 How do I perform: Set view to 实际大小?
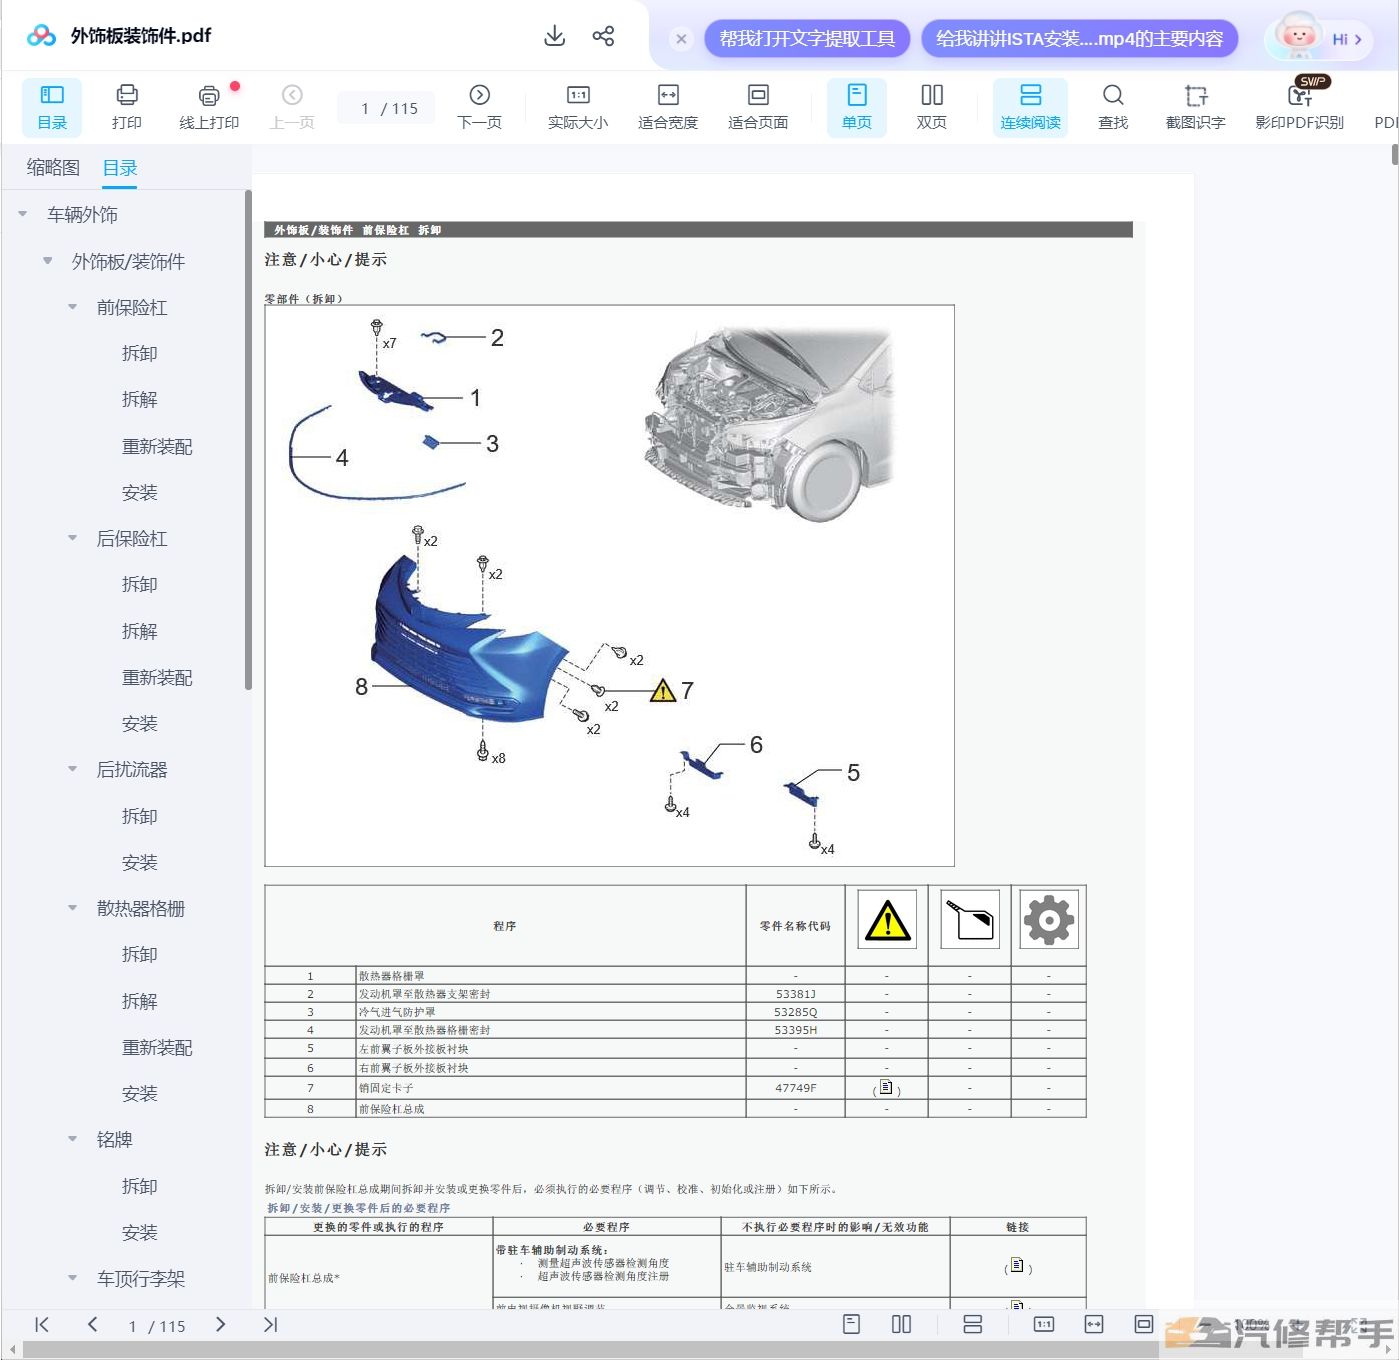[578, 107]
